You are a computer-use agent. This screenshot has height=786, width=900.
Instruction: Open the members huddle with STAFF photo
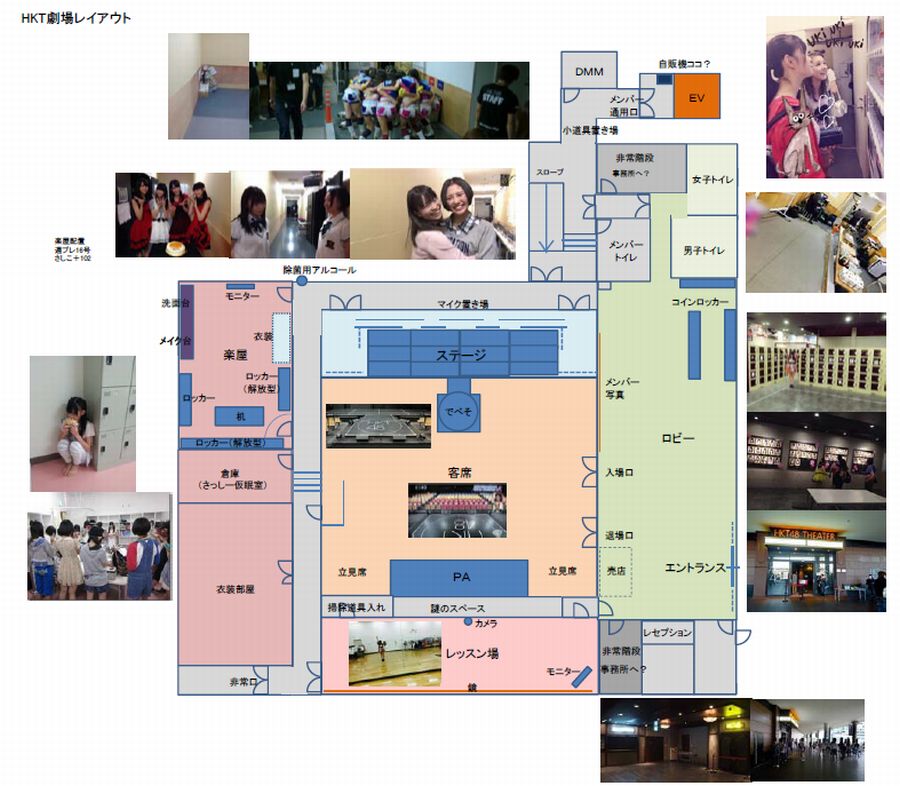coord(389,100)
